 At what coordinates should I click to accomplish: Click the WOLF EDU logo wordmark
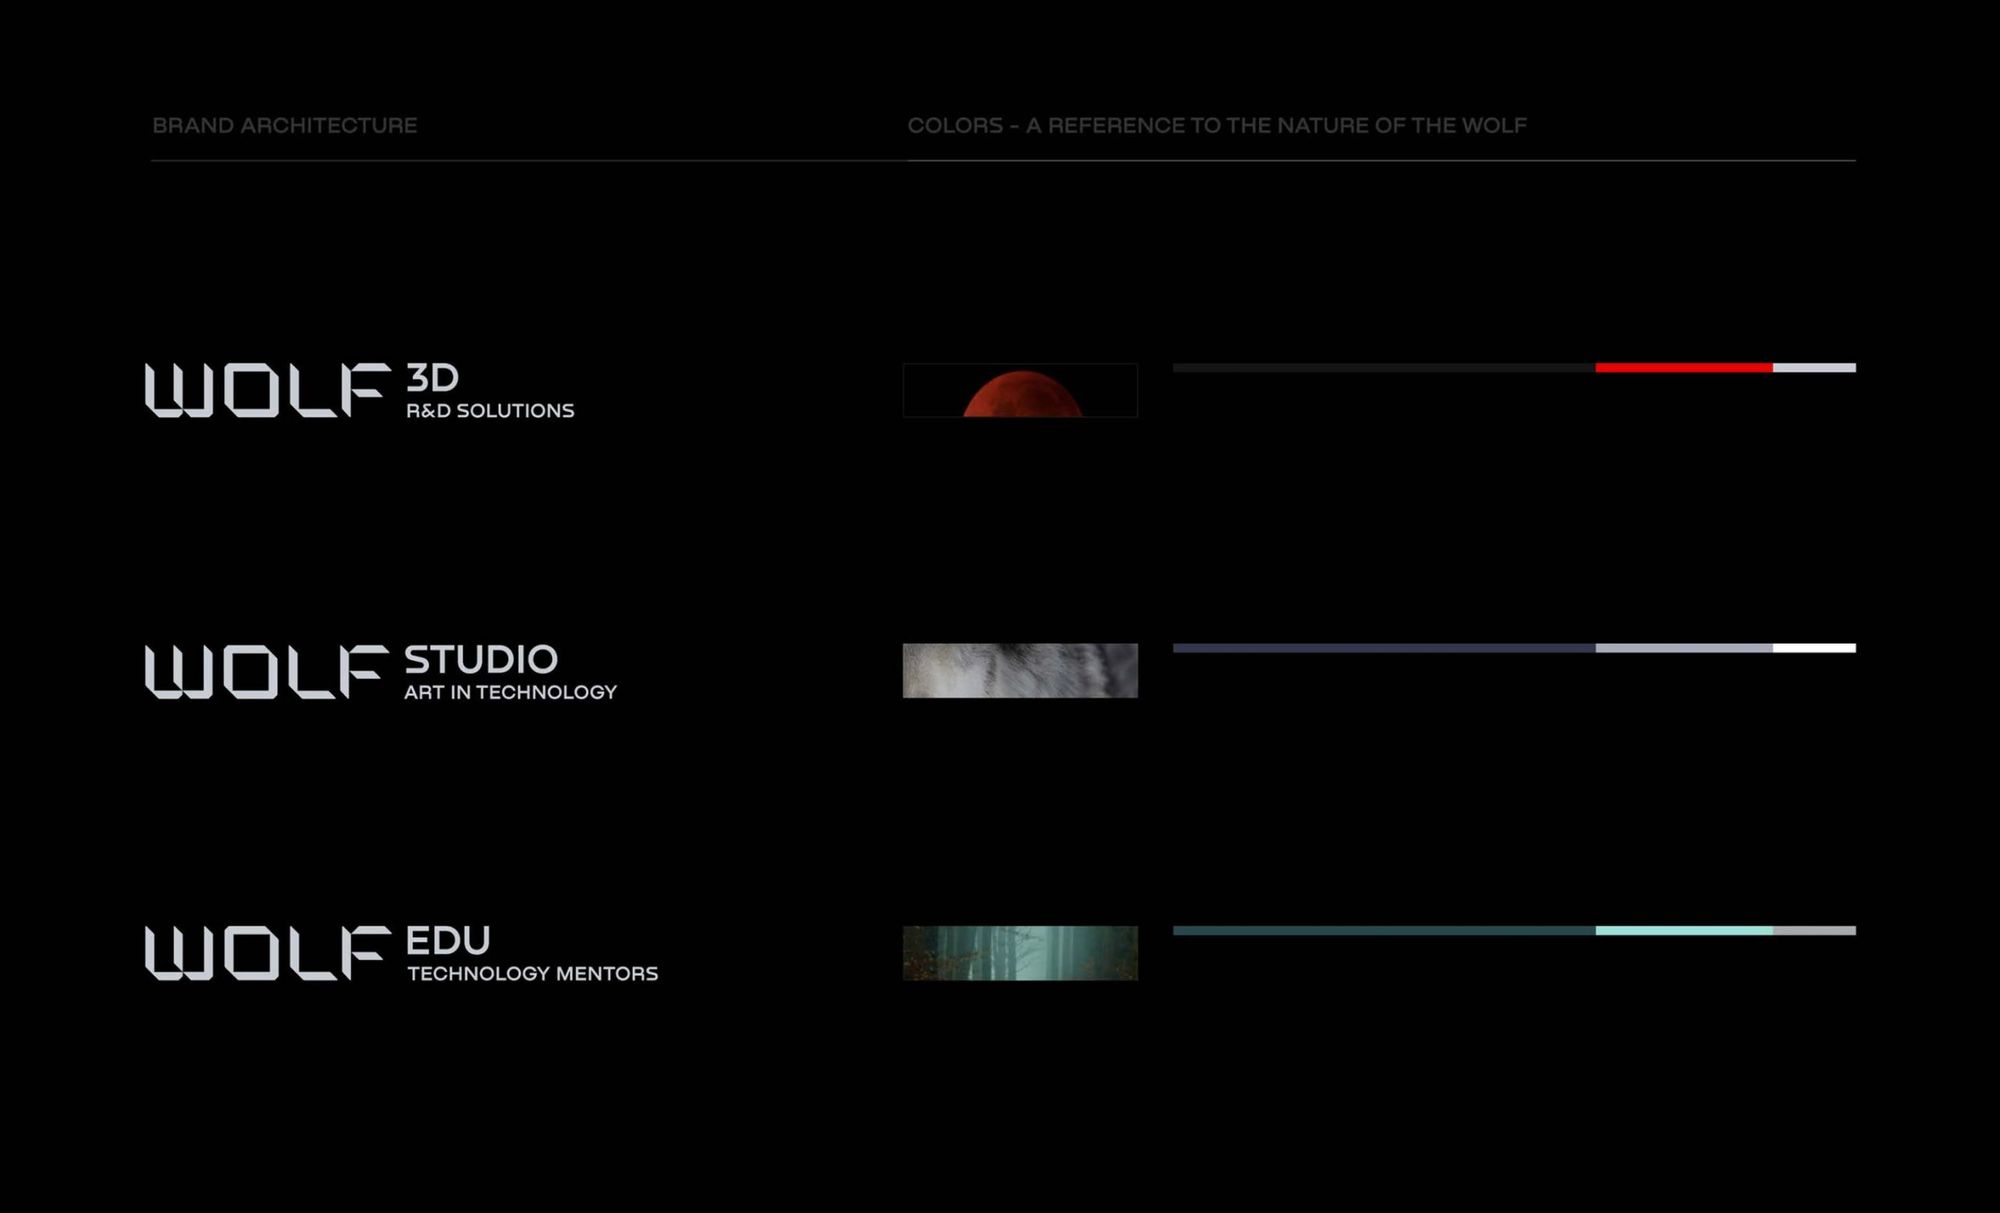(x=267, y=953)
